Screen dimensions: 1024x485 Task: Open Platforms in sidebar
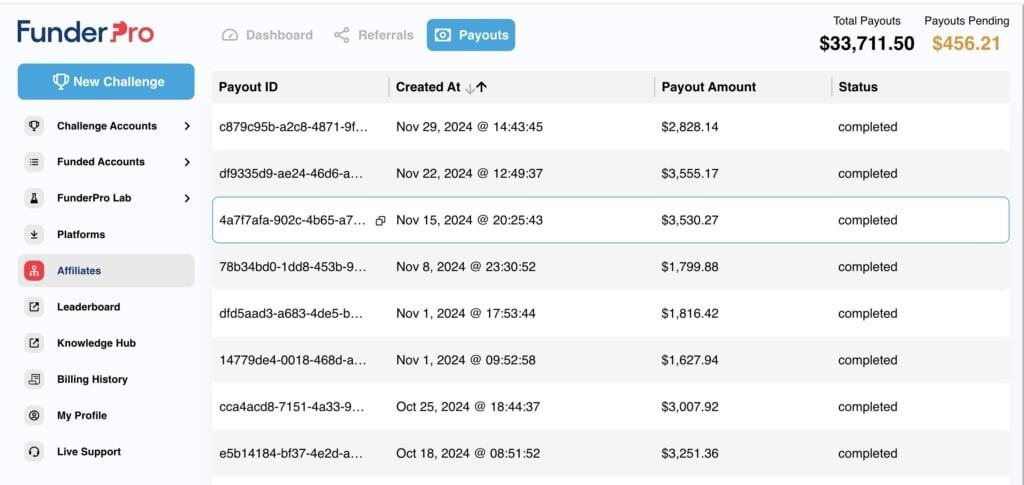(106, 234)
